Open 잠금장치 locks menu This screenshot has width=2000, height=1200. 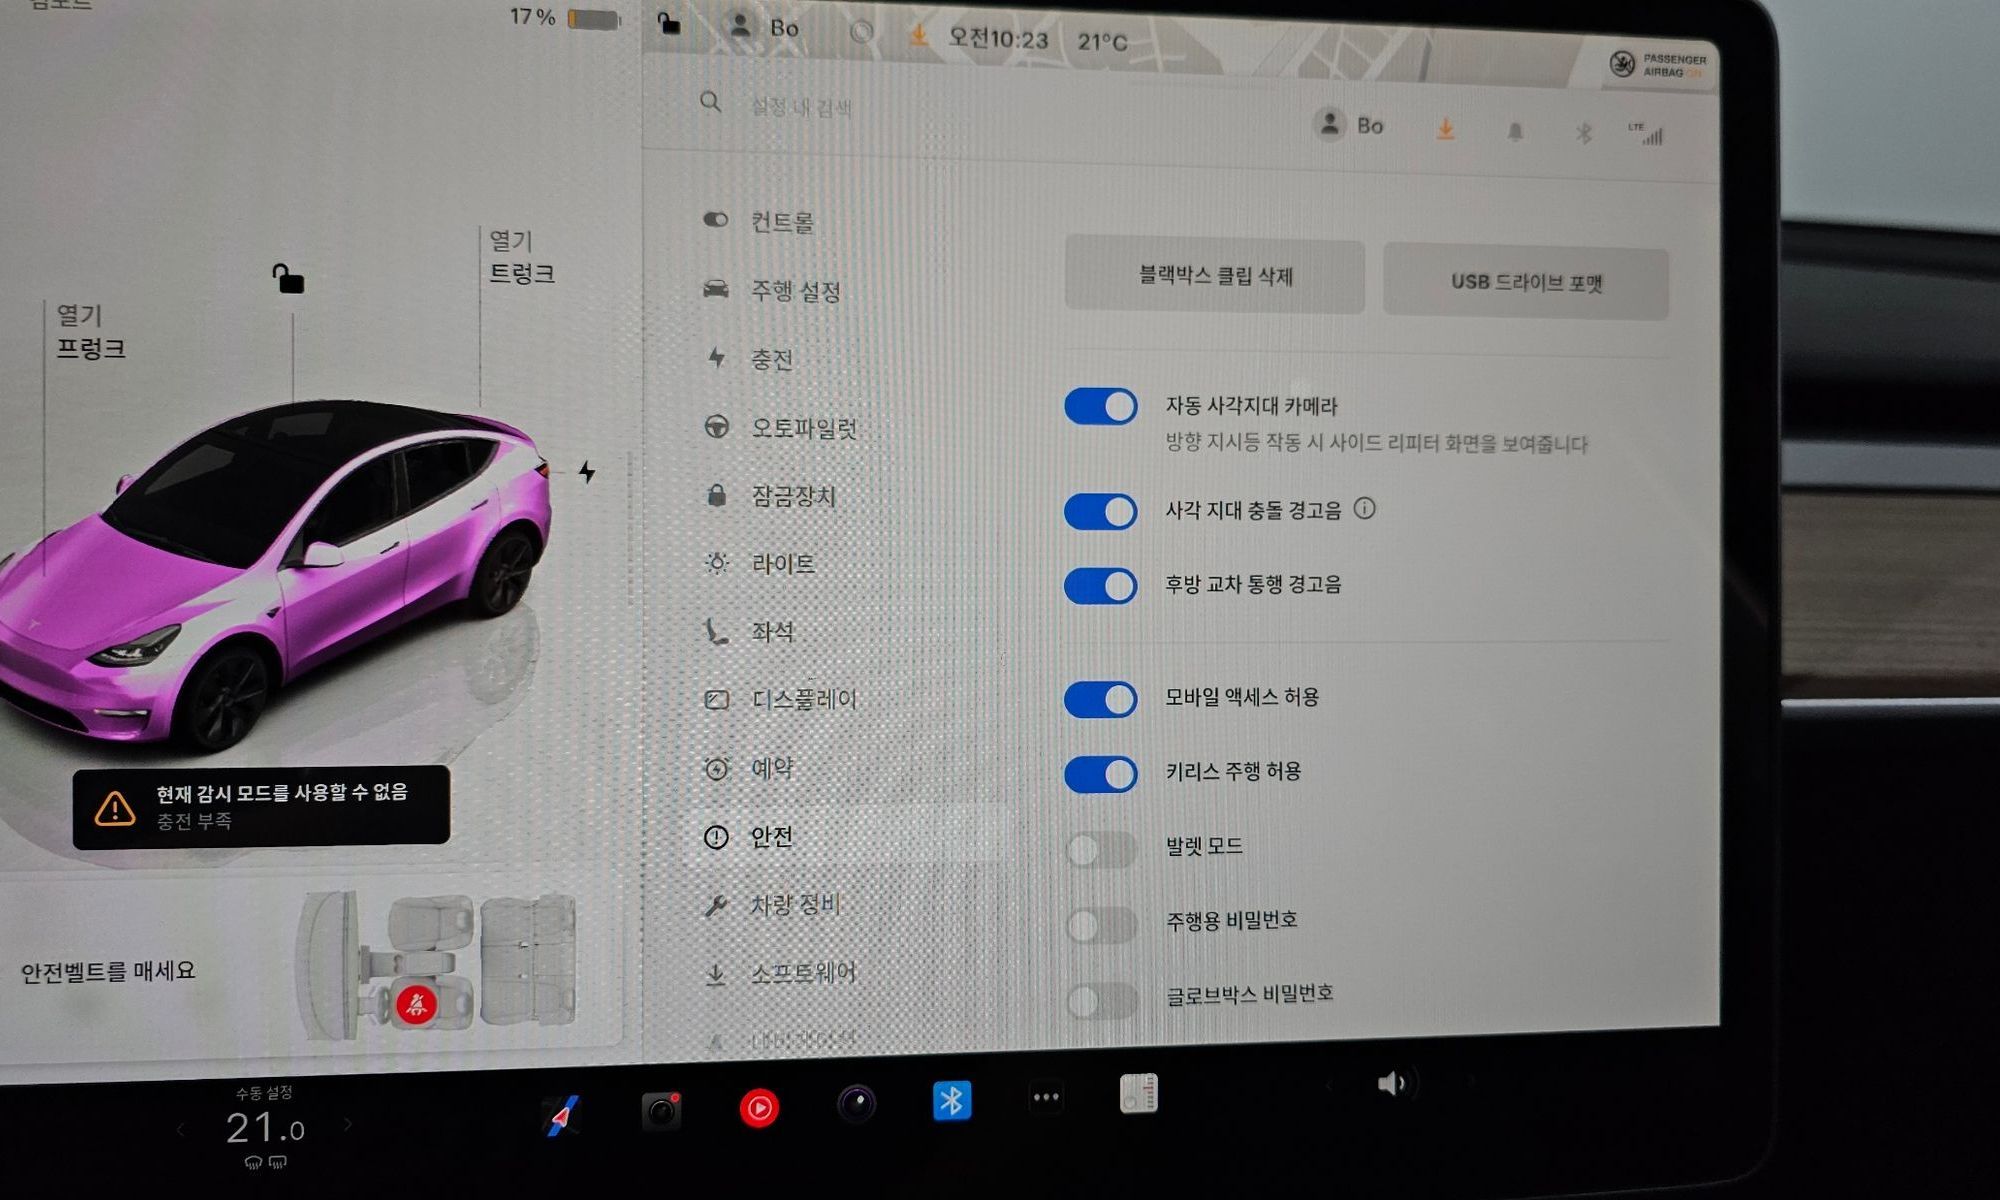point(770,496)
